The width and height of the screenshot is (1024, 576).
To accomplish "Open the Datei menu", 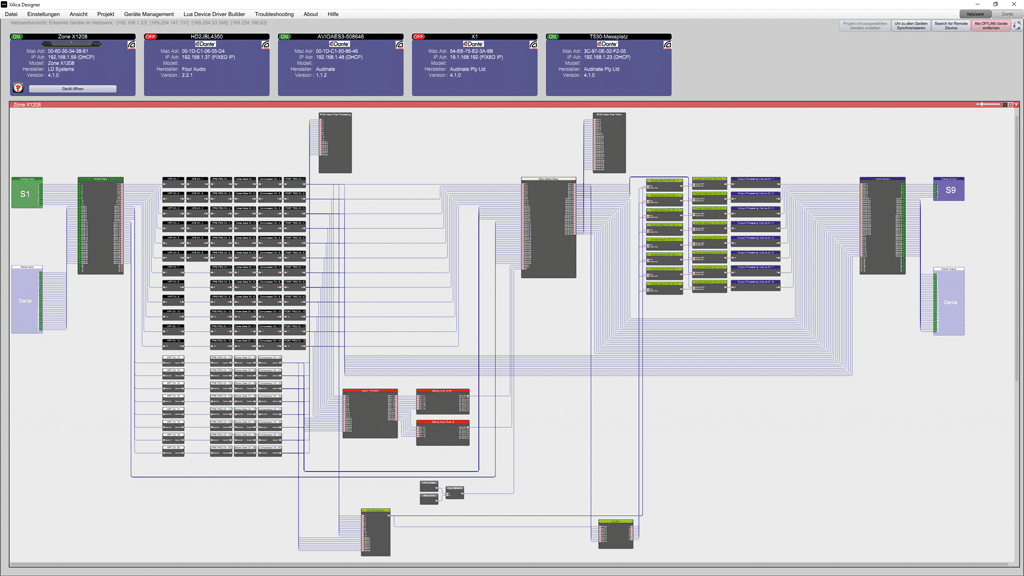I will 11,14.
